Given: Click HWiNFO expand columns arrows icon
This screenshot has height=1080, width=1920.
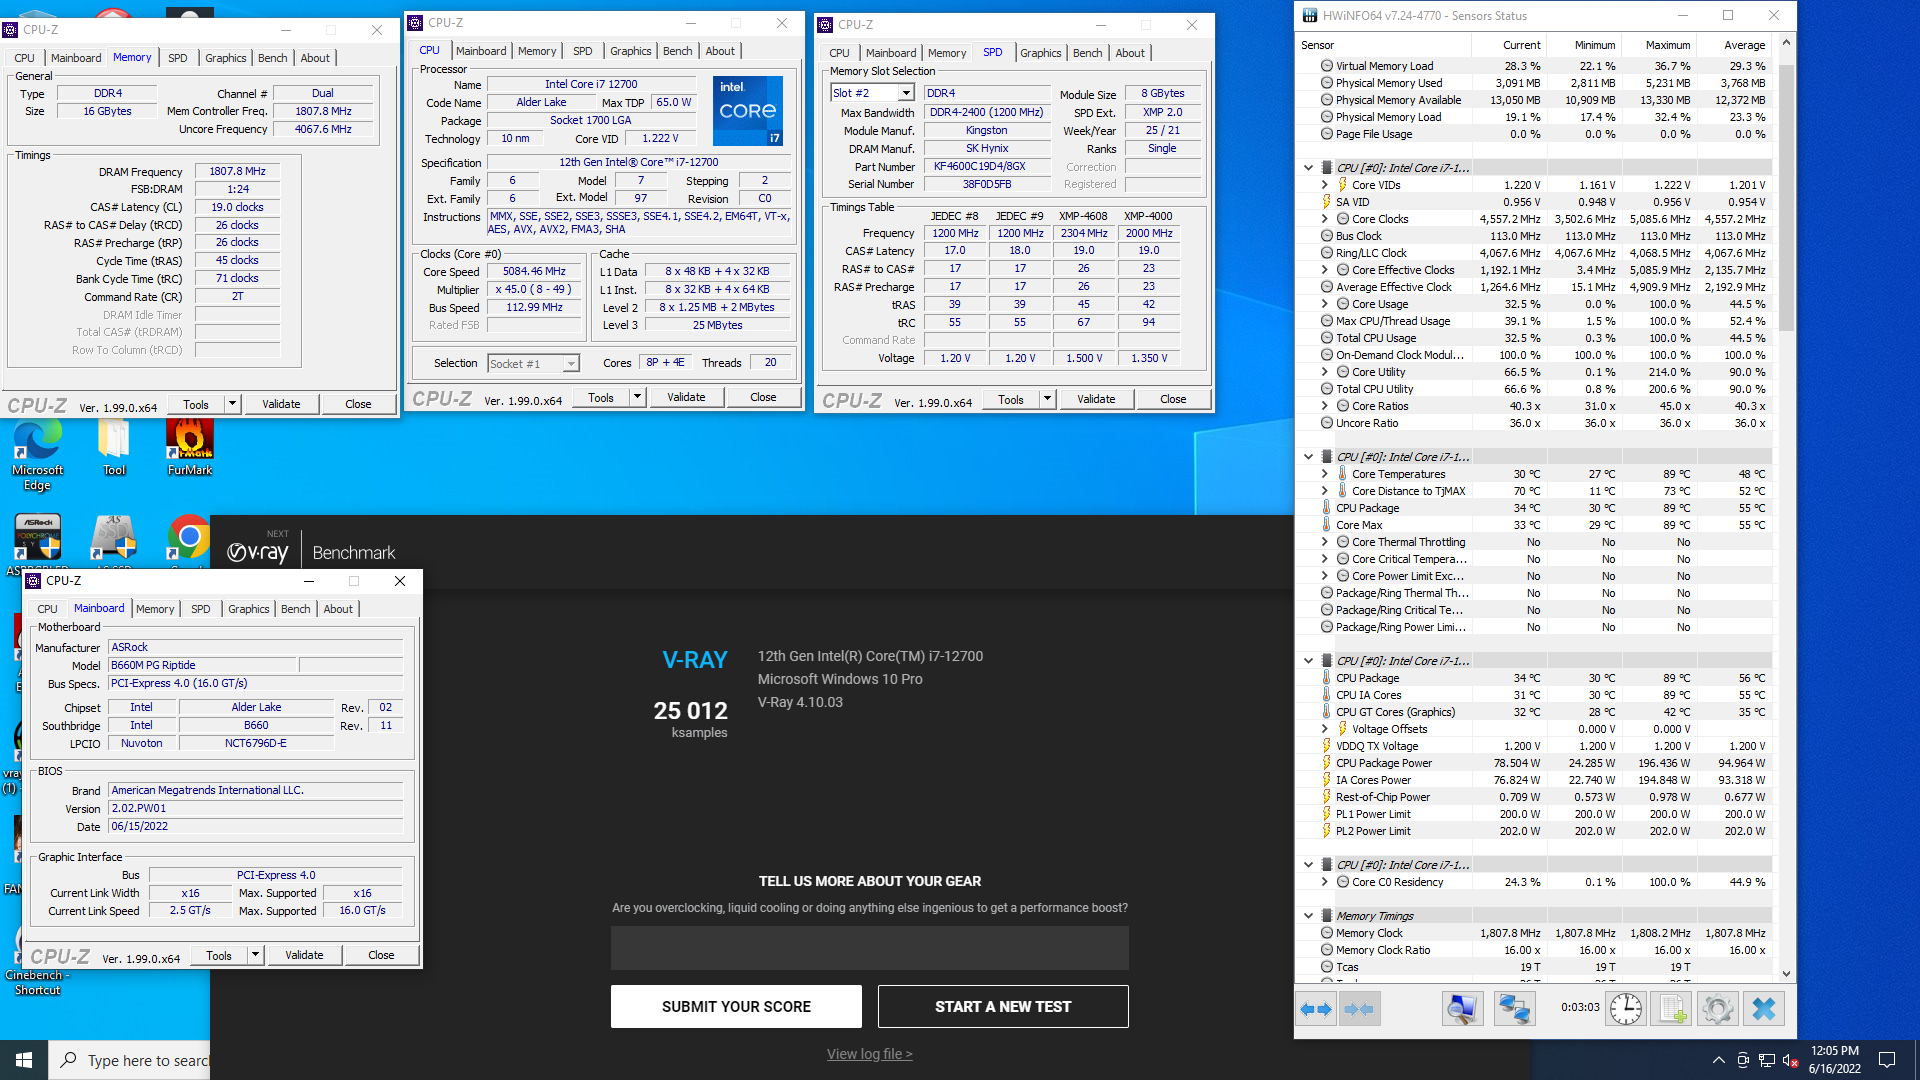Looking at the screenshot, I should pos(1316,1009).
